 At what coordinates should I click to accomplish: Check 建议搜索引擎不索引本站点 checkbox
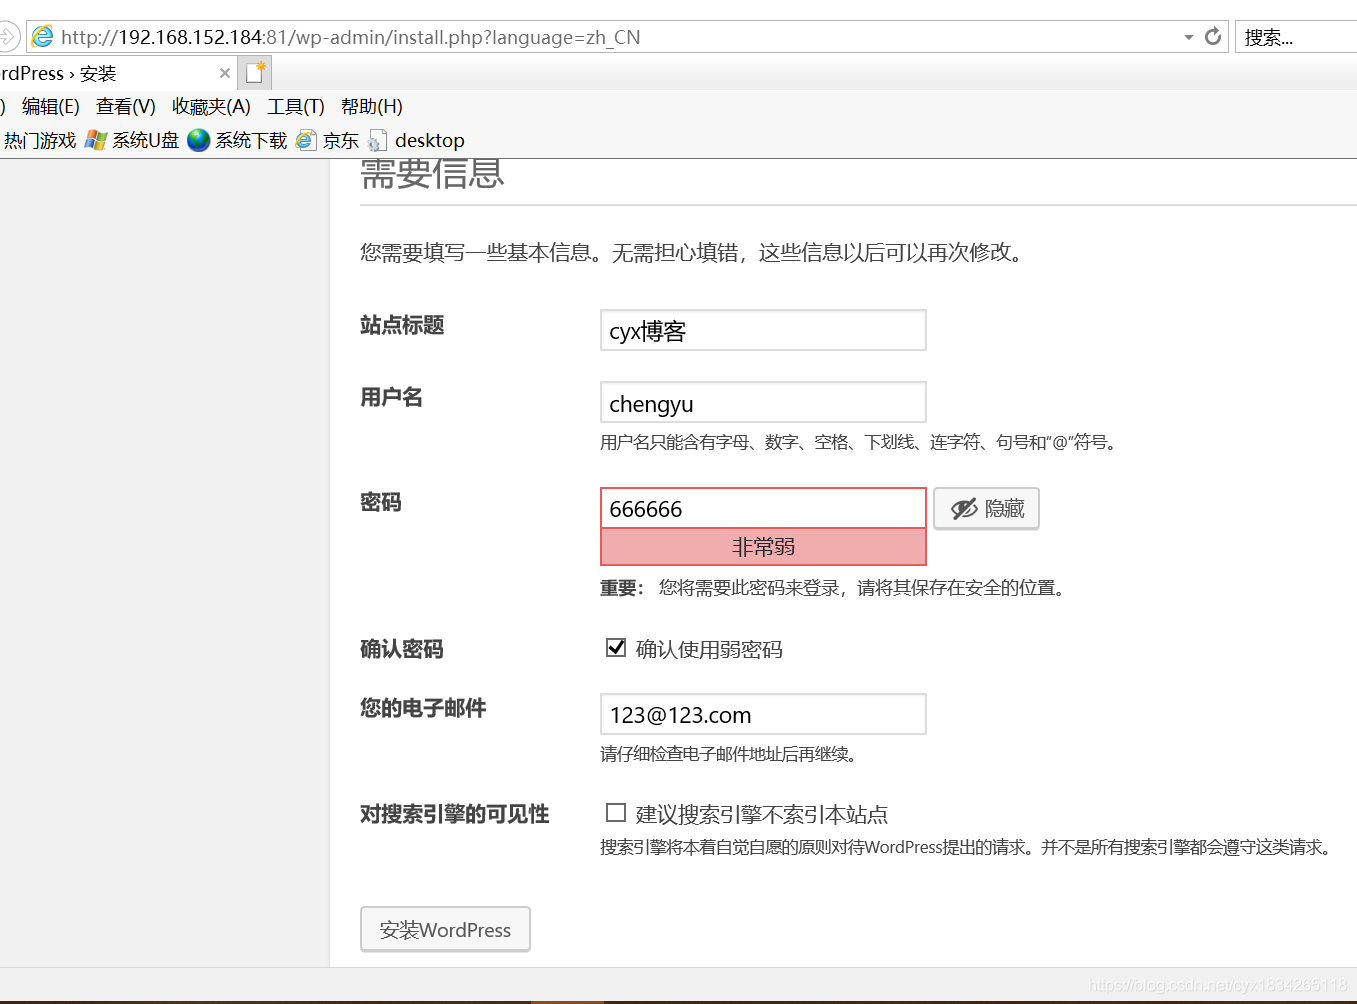(x=616, y=813)
